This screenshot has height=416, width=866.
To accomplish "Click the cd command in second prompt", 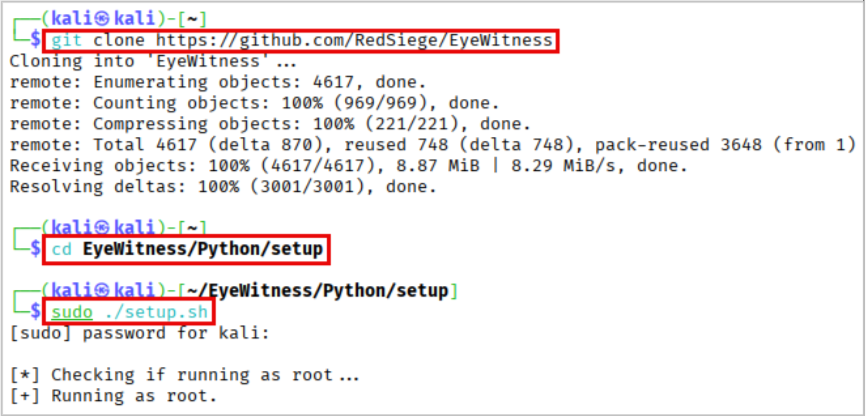I will pos(61,249).
